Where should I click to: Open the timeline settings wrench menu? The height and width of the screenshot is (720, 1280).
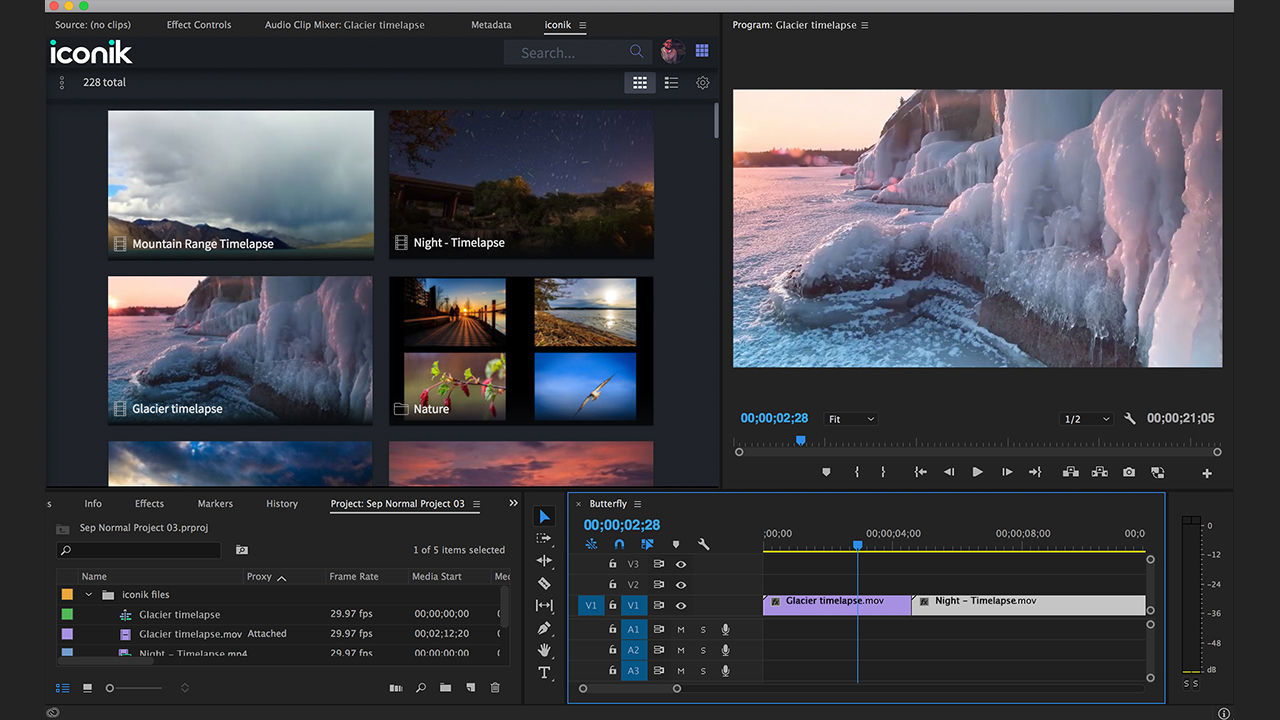point(705,544)
